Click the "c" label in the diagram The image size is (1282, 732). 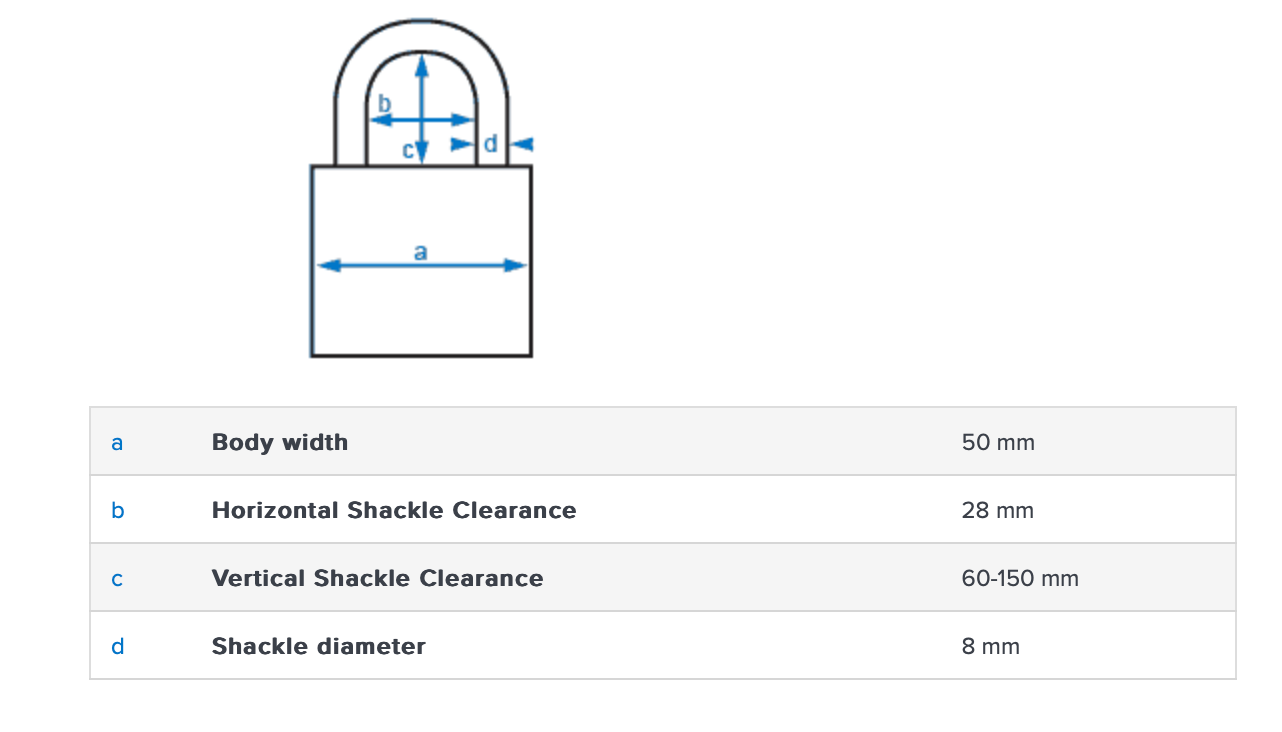pyautogui.click(x=408, y=150)
